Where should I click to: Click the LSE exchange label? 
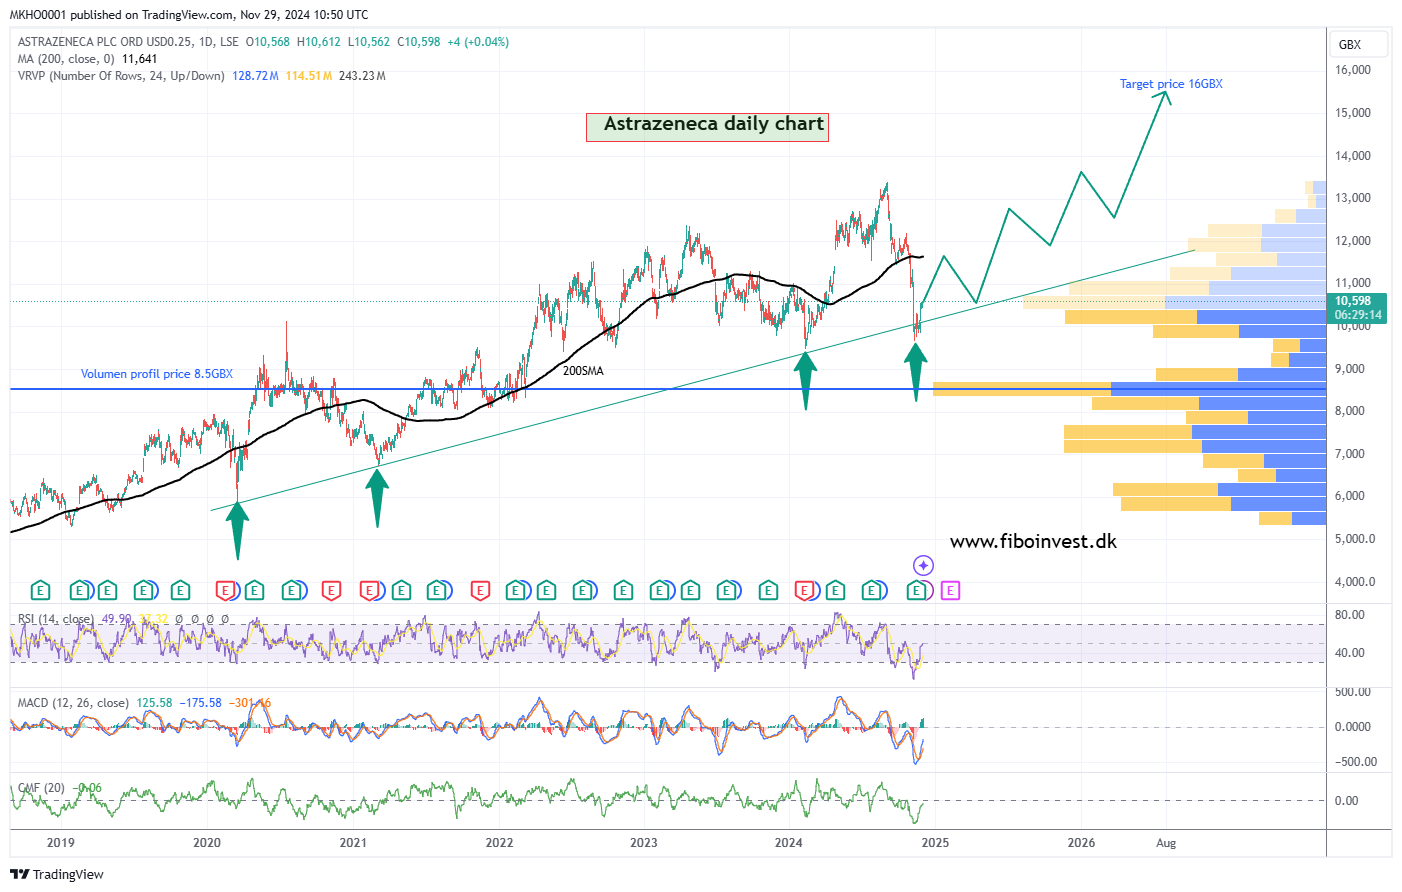point(229,42)
